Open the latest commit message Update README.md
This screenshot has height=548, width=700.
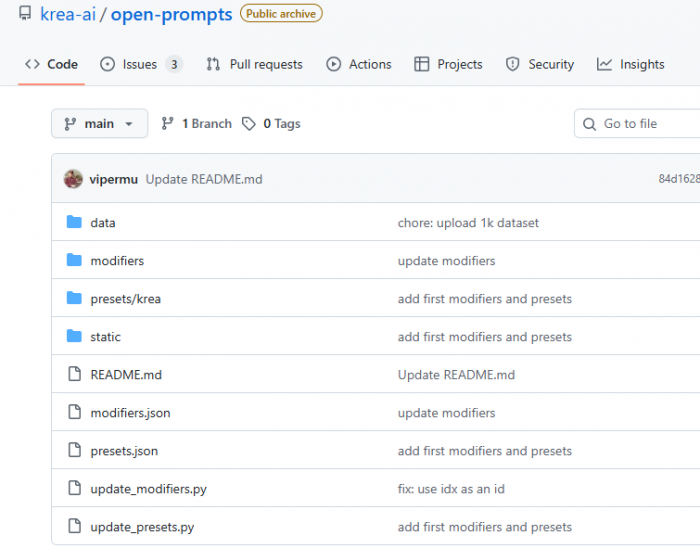coord(204,179)
